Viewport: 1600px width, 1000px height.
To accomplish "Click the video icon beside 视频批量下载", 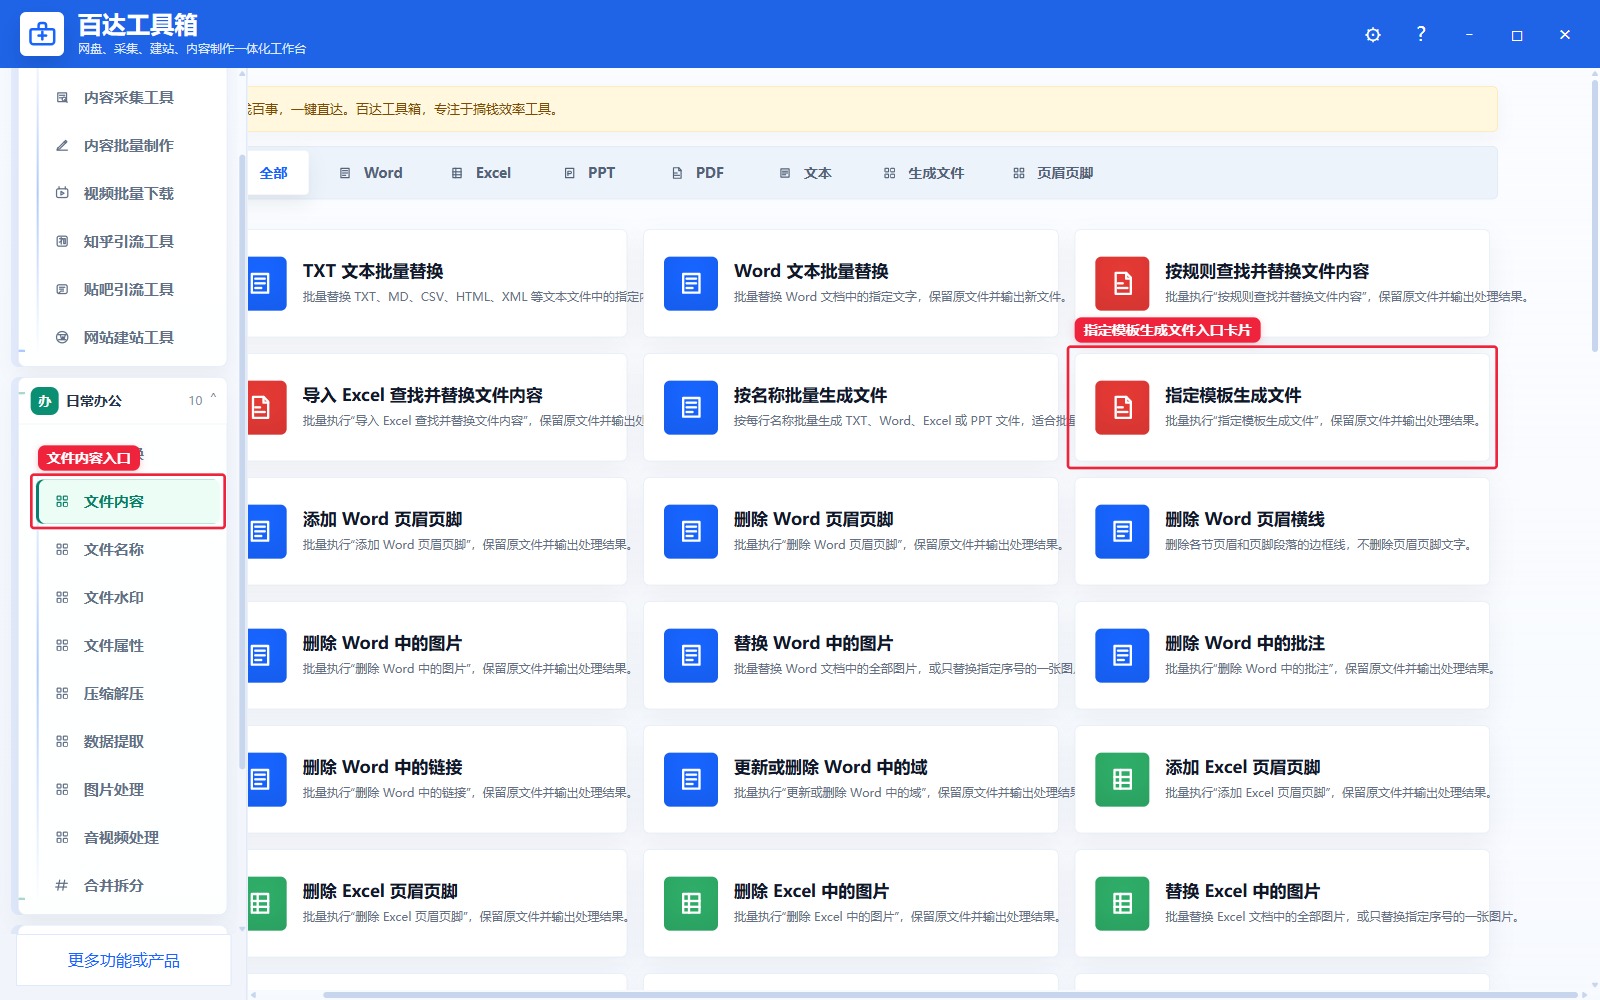I will (x=62, y=194).
